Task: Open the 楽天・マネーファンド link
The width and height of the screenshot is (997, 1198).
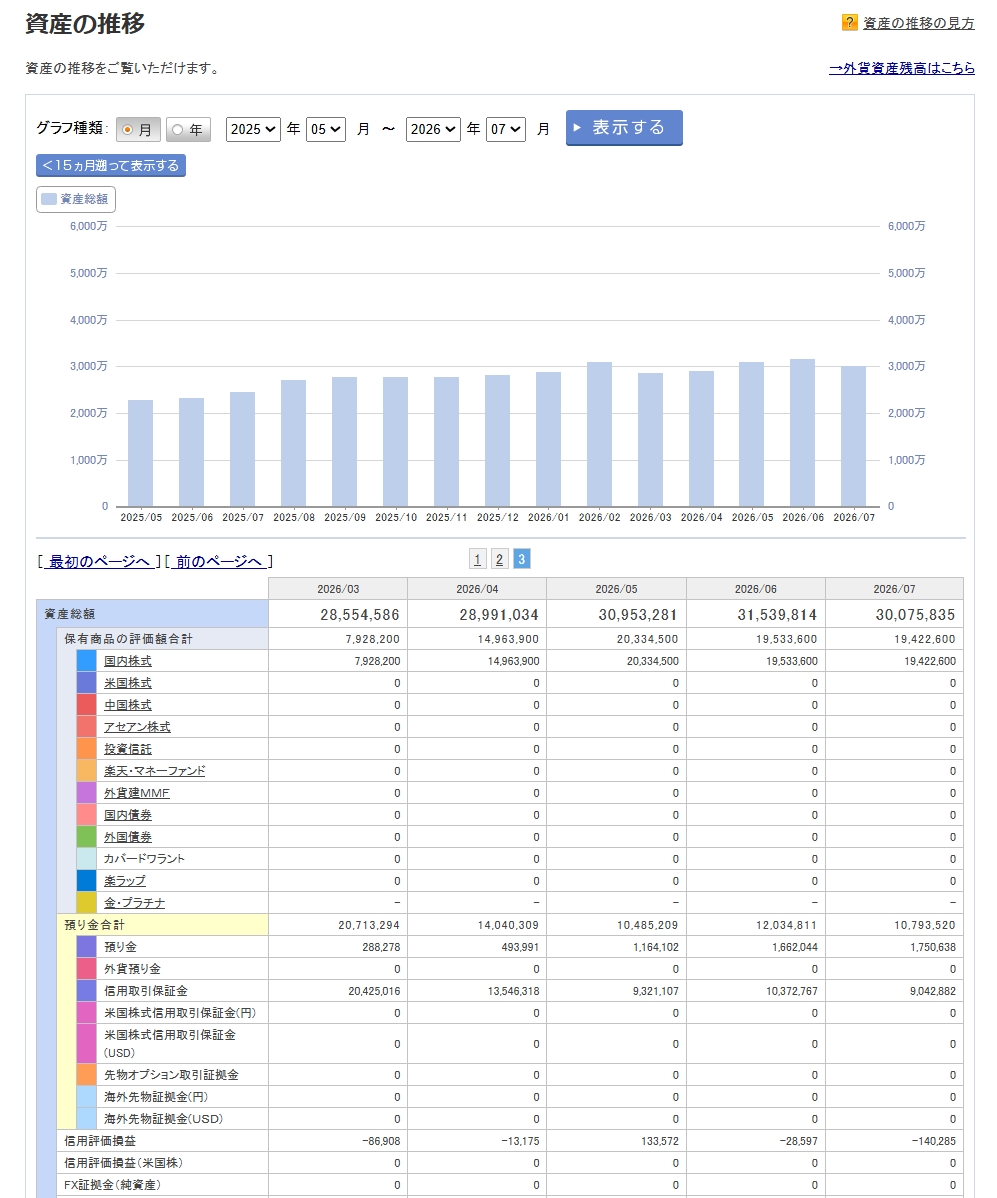Action: click(154, 771)
